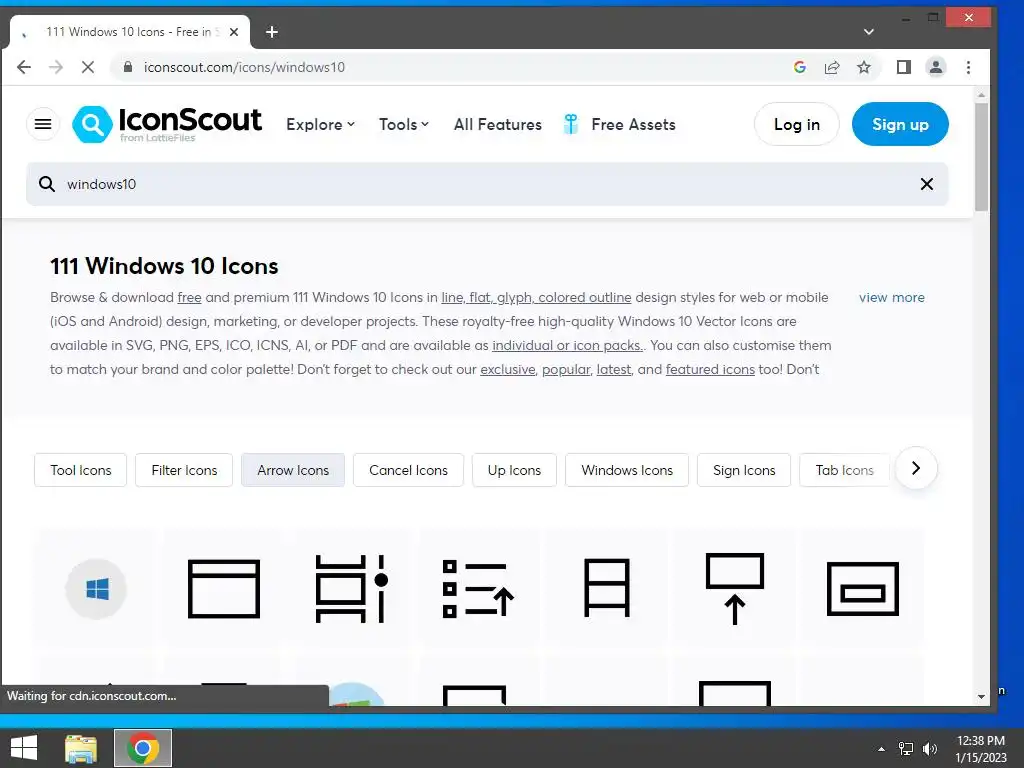Show more tag chips with right arrow
This screenshot has height=768, width=1024.
[916, 468]
